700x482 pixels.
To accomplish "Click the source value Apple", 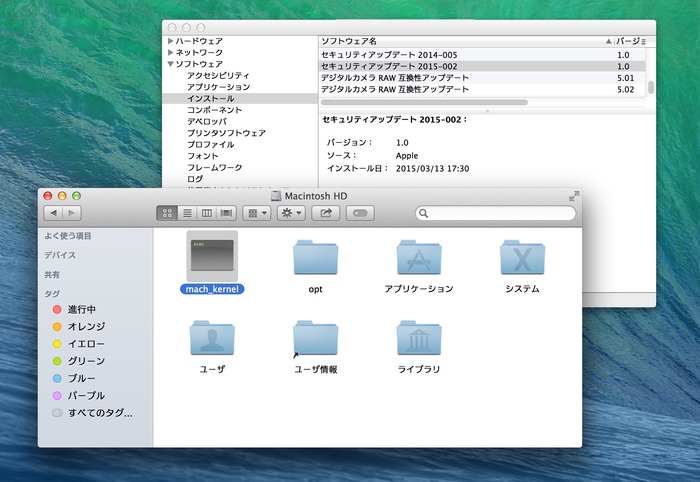I will tap(407, 156).
